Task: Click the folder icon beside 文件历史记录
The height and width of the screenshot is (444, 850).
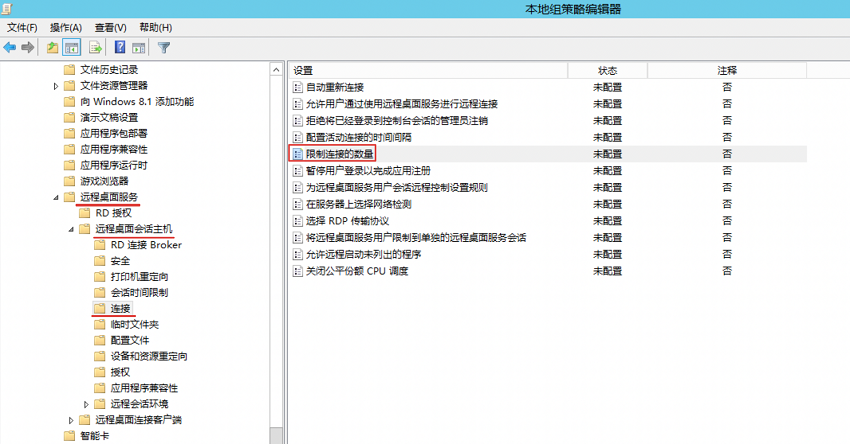Action: (x=69, y=69)
